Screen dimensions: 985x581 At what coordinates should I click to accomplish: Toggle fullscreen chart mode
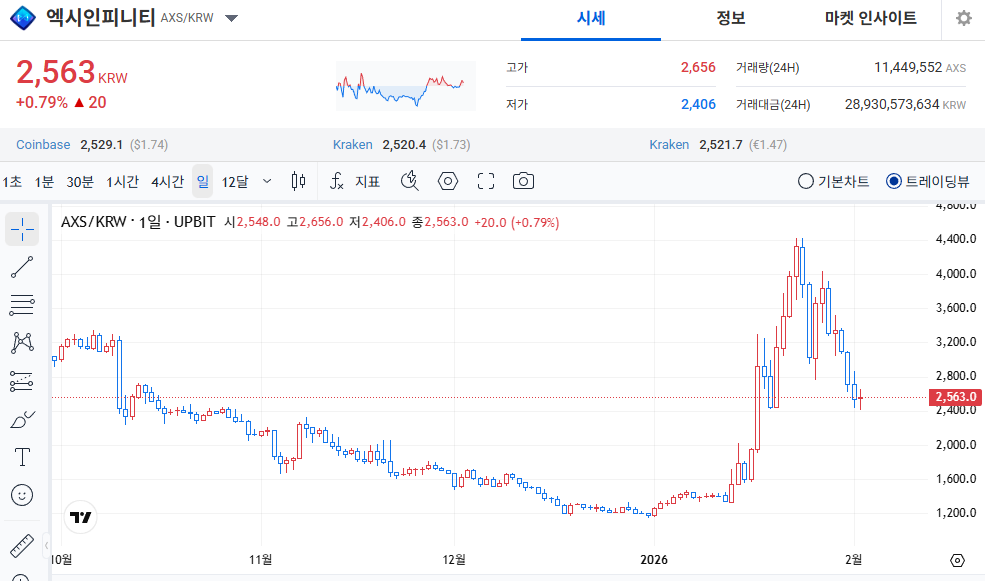[x=486, y=181]
